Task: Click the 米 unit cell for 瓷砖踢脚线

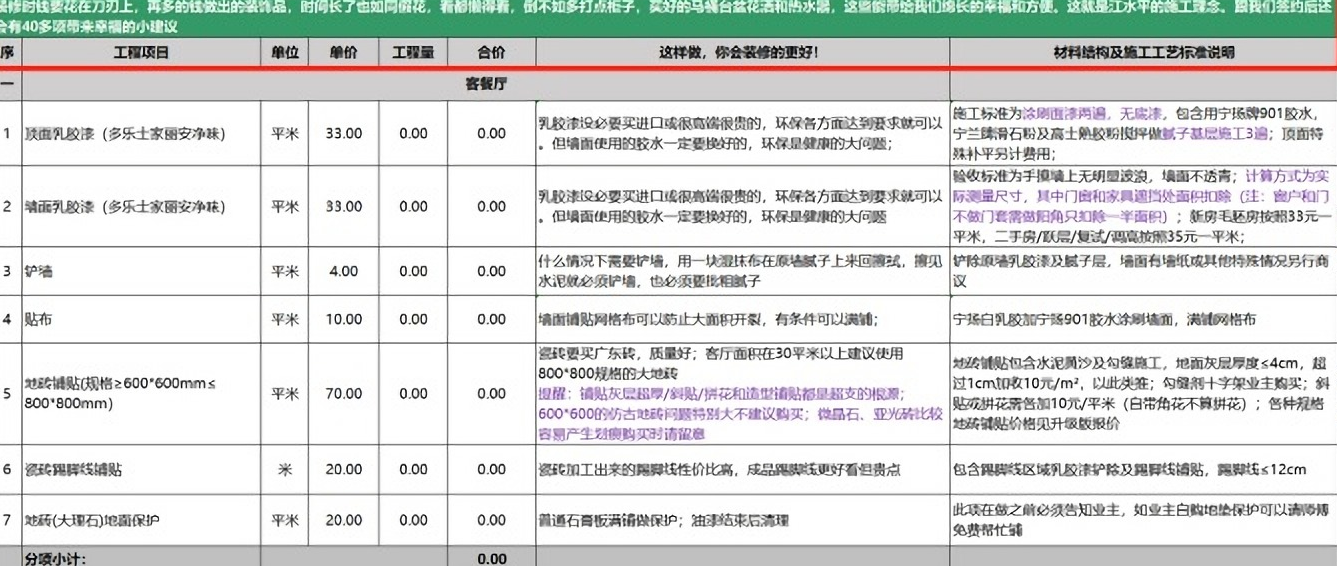Action: 285,469
